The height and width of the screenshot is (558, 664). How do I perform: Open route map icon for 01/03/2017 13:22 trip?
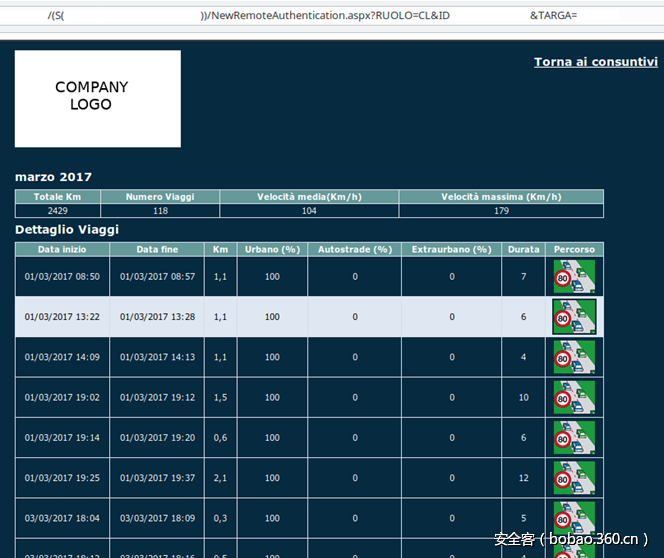574,316
